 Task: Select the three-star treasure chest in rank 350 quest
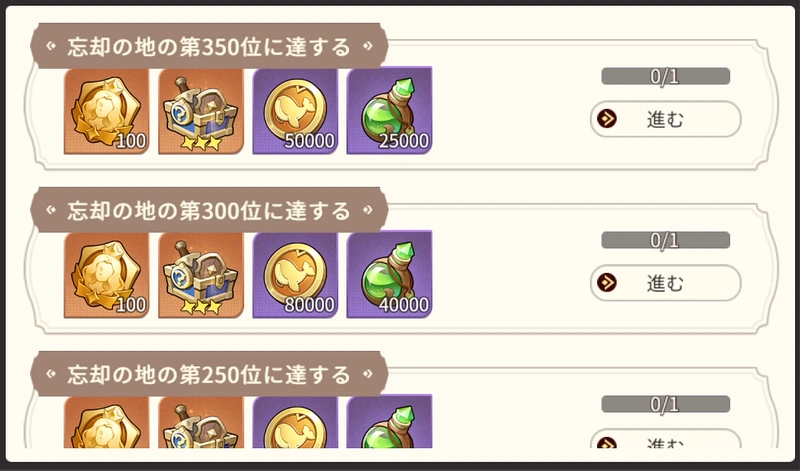(201, 111)
